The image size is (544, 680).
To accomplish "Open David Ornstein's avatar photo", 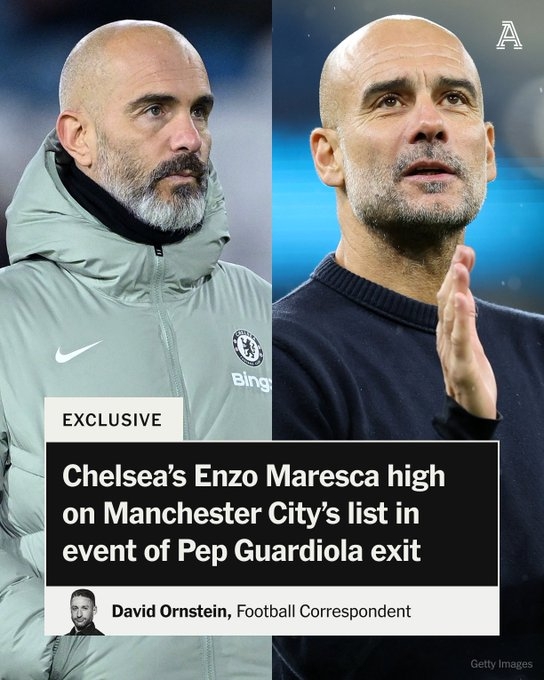I will point(84,611).
